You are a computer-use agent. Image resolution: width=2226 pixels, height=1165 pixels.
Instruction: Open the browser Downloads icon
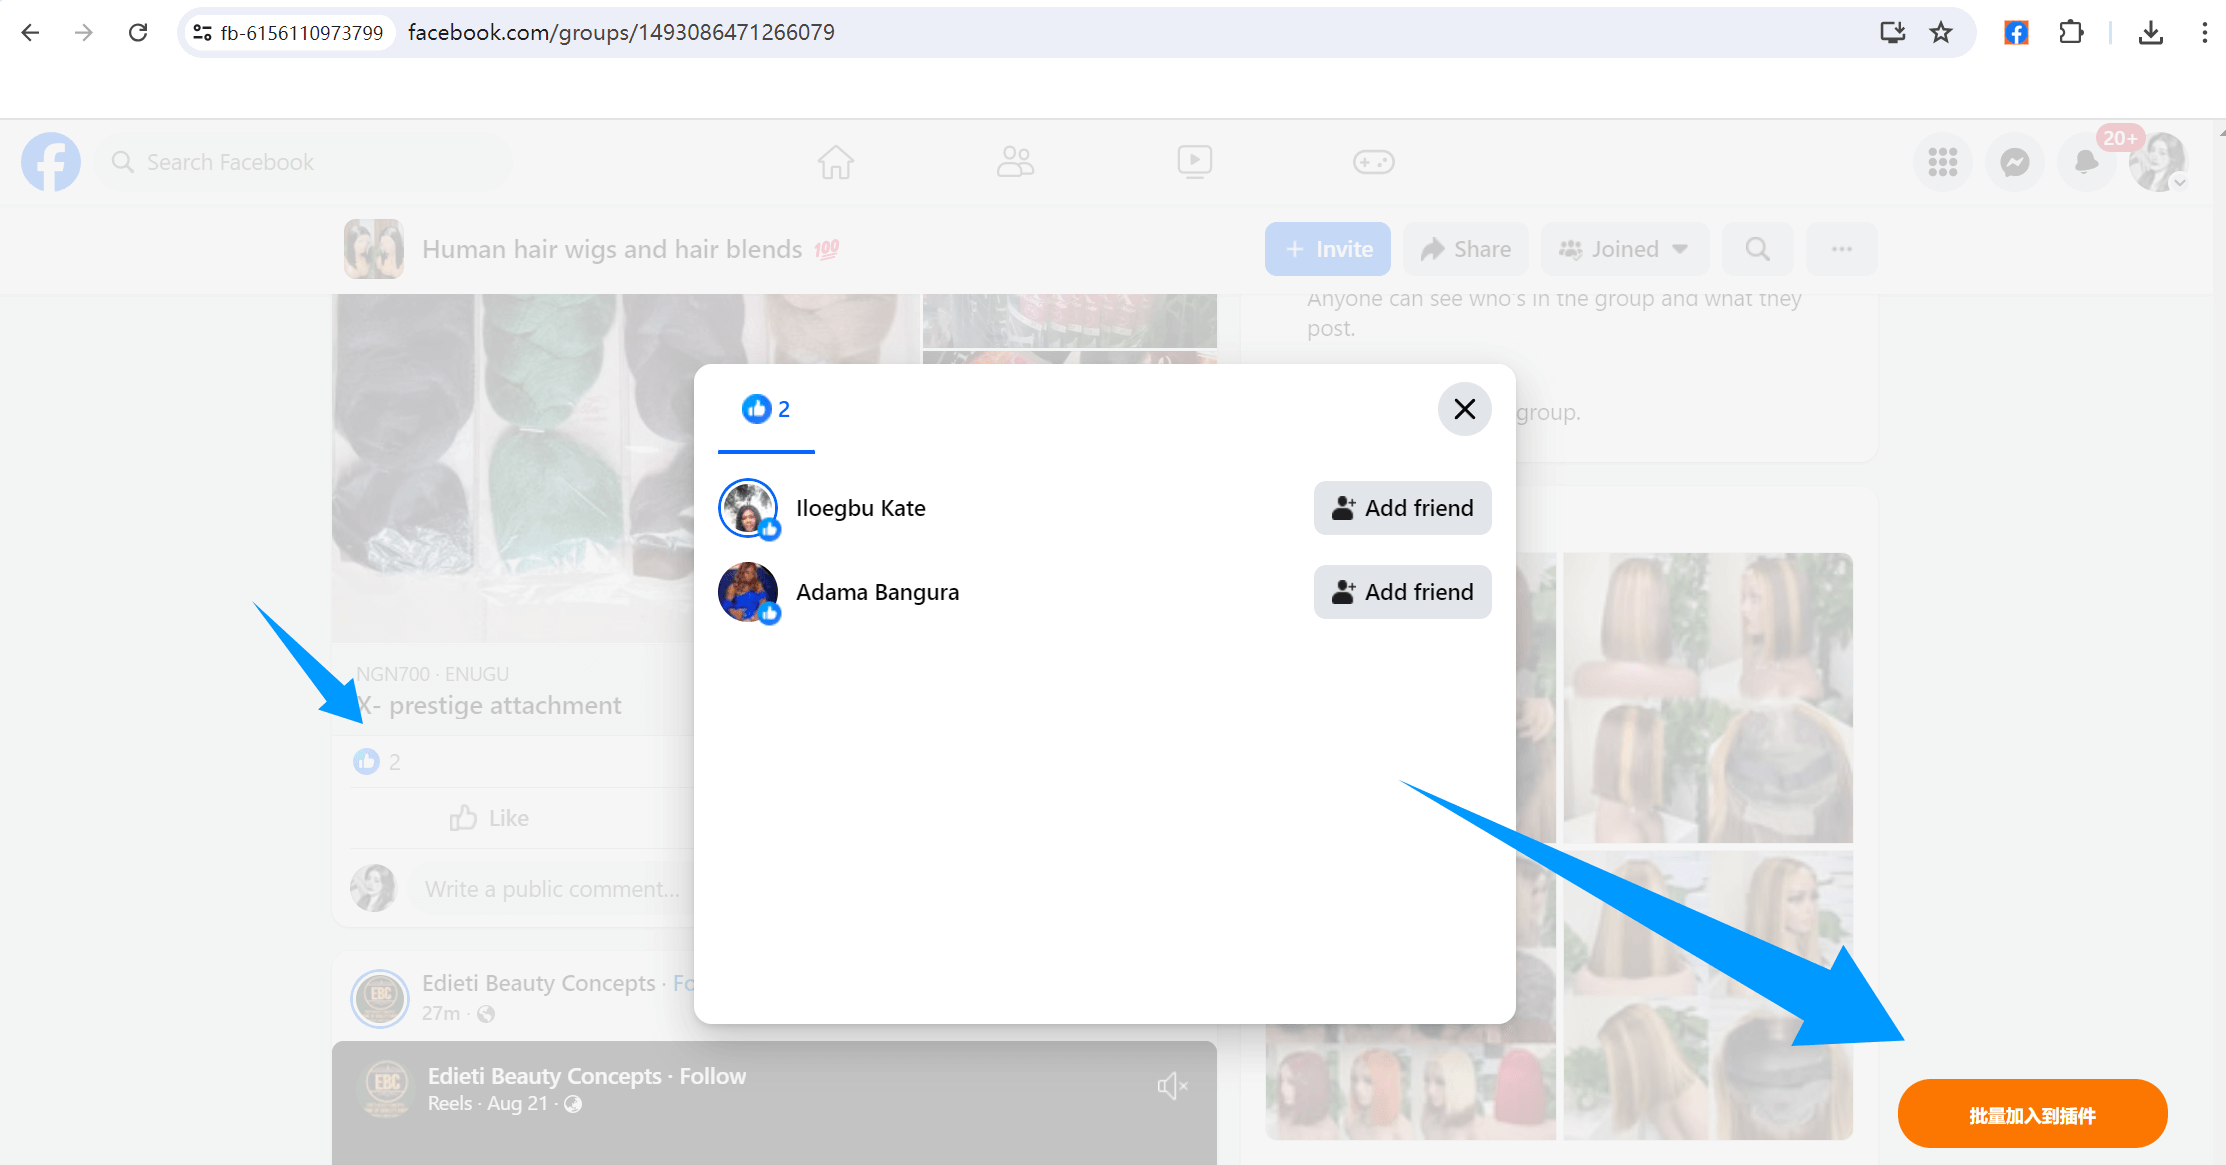(2151, 32)
